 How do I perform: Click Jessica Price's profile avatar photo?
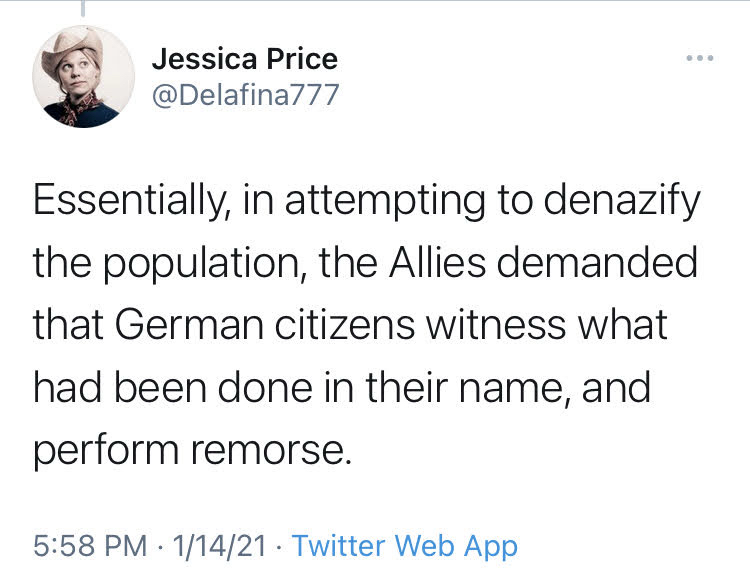coord(83,75)
